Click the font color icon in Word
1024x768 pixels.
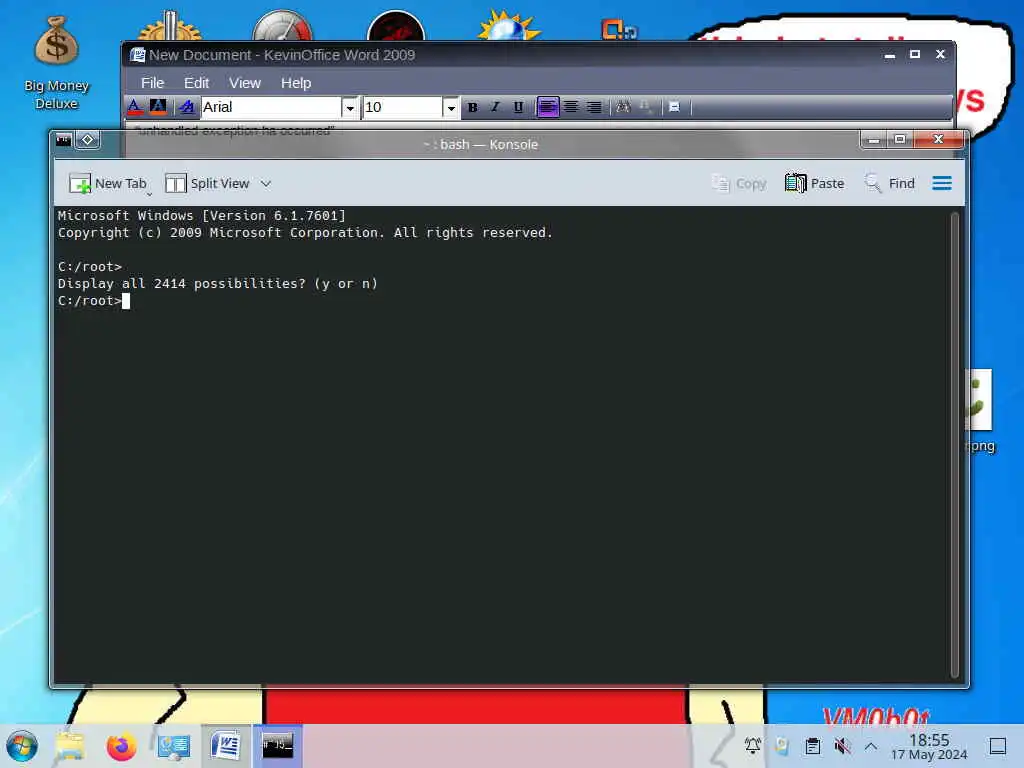[134, 107]
